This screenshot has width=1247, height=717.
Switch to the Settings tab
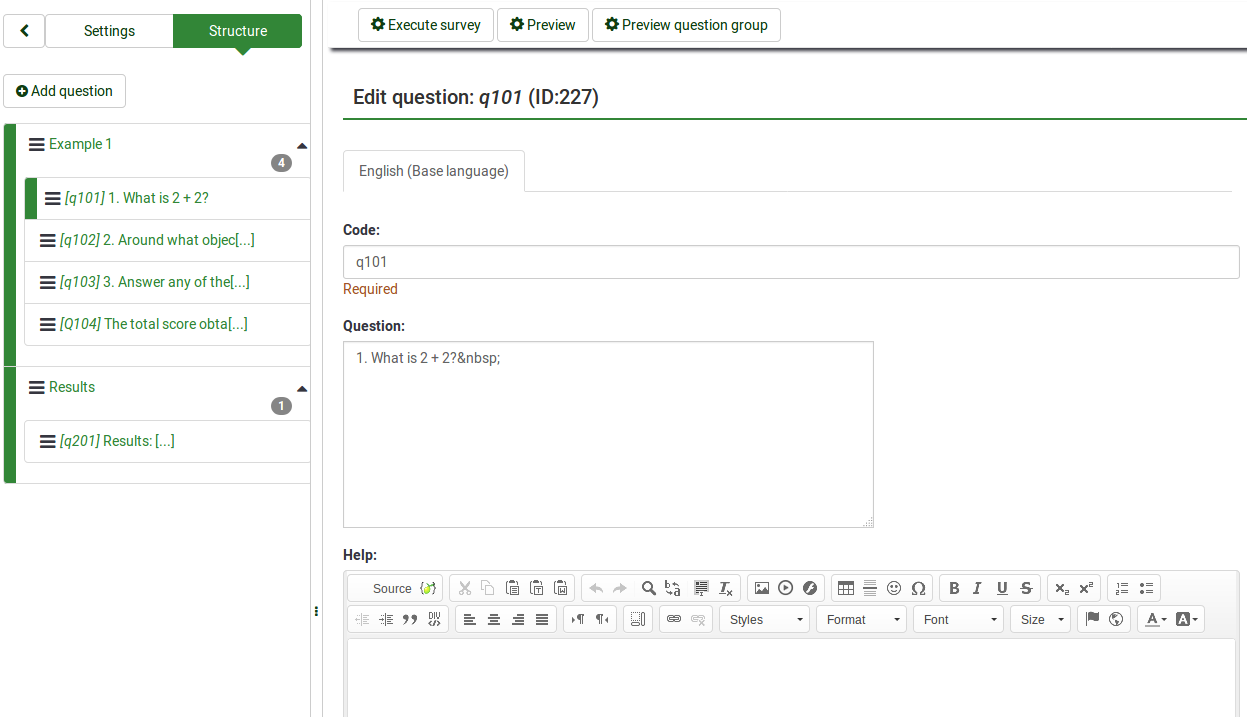click(109, 31)
